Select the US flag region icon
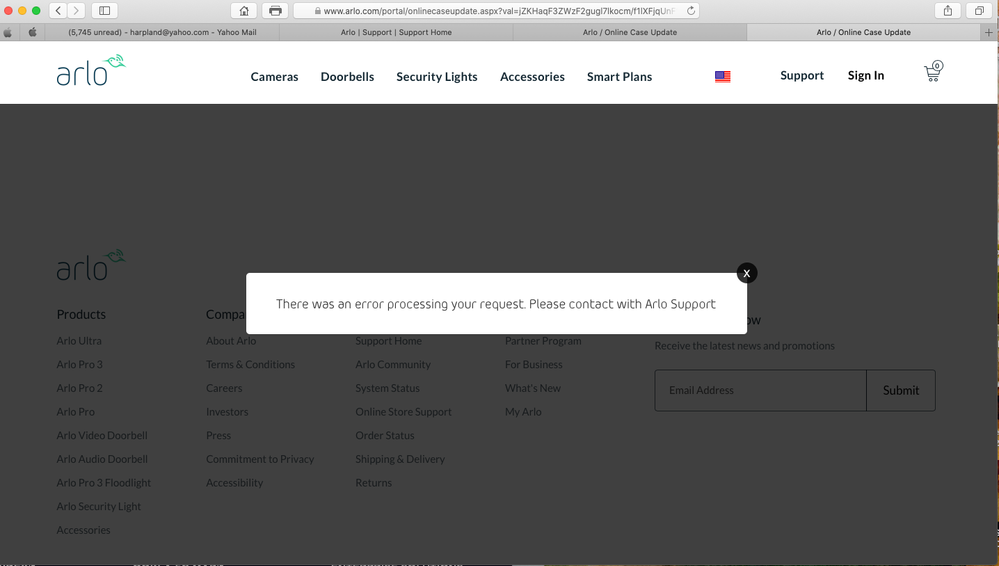The height and width of the screenshot is (566, 999). [722, 76]
